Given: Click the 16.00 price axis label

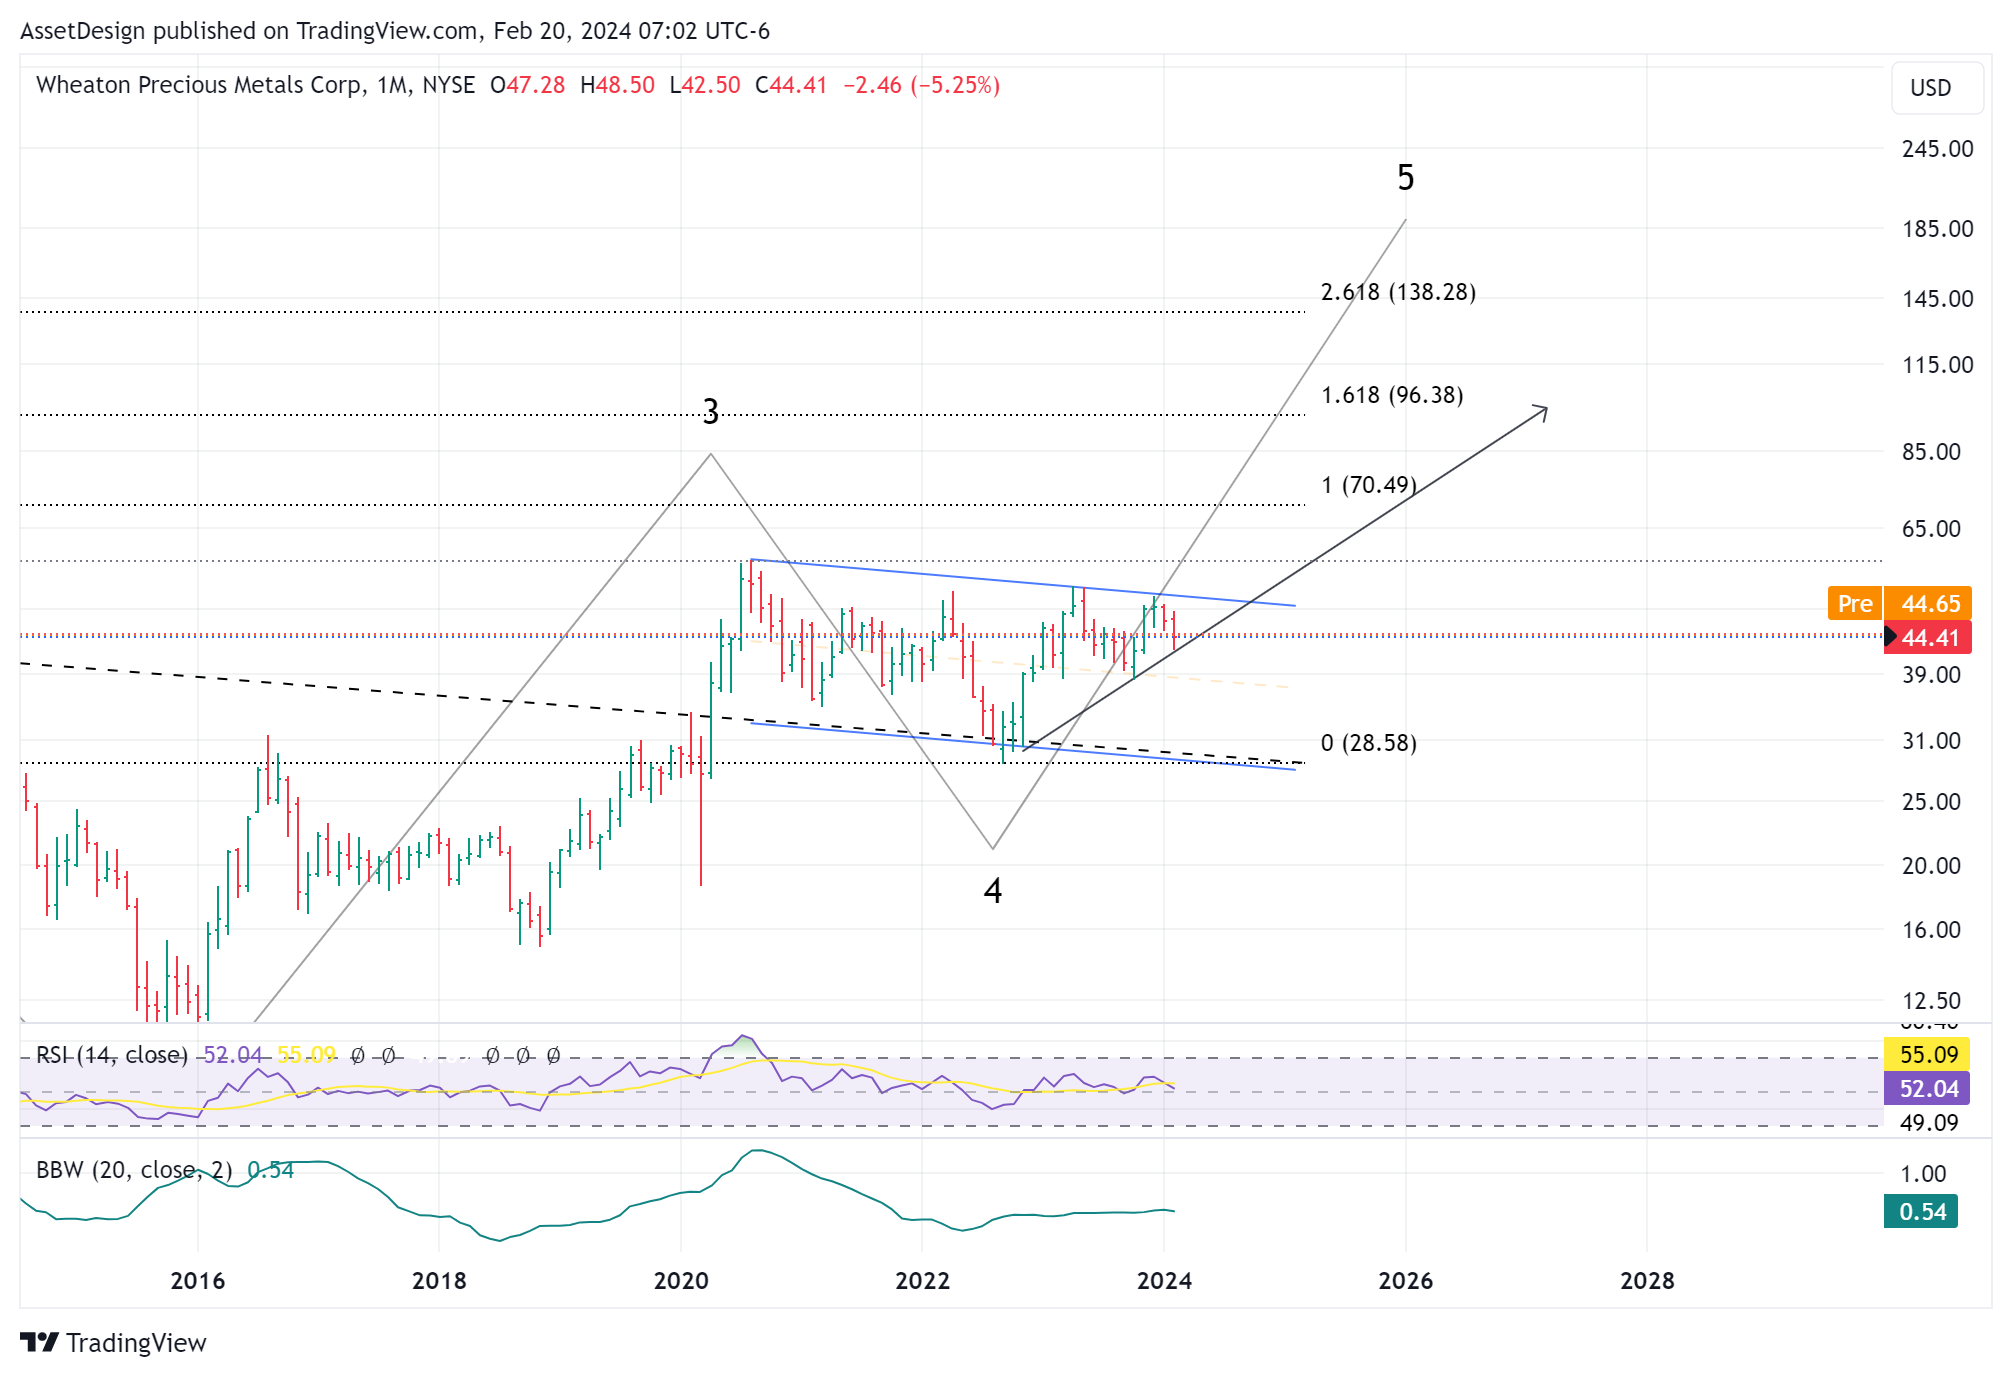Looking at the screenshot, I should click(1931, 930).
